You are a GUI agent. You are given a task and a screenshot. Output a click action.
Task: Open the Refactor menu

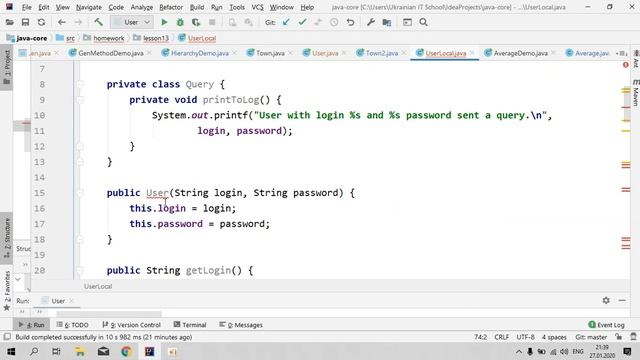point(171,7)
